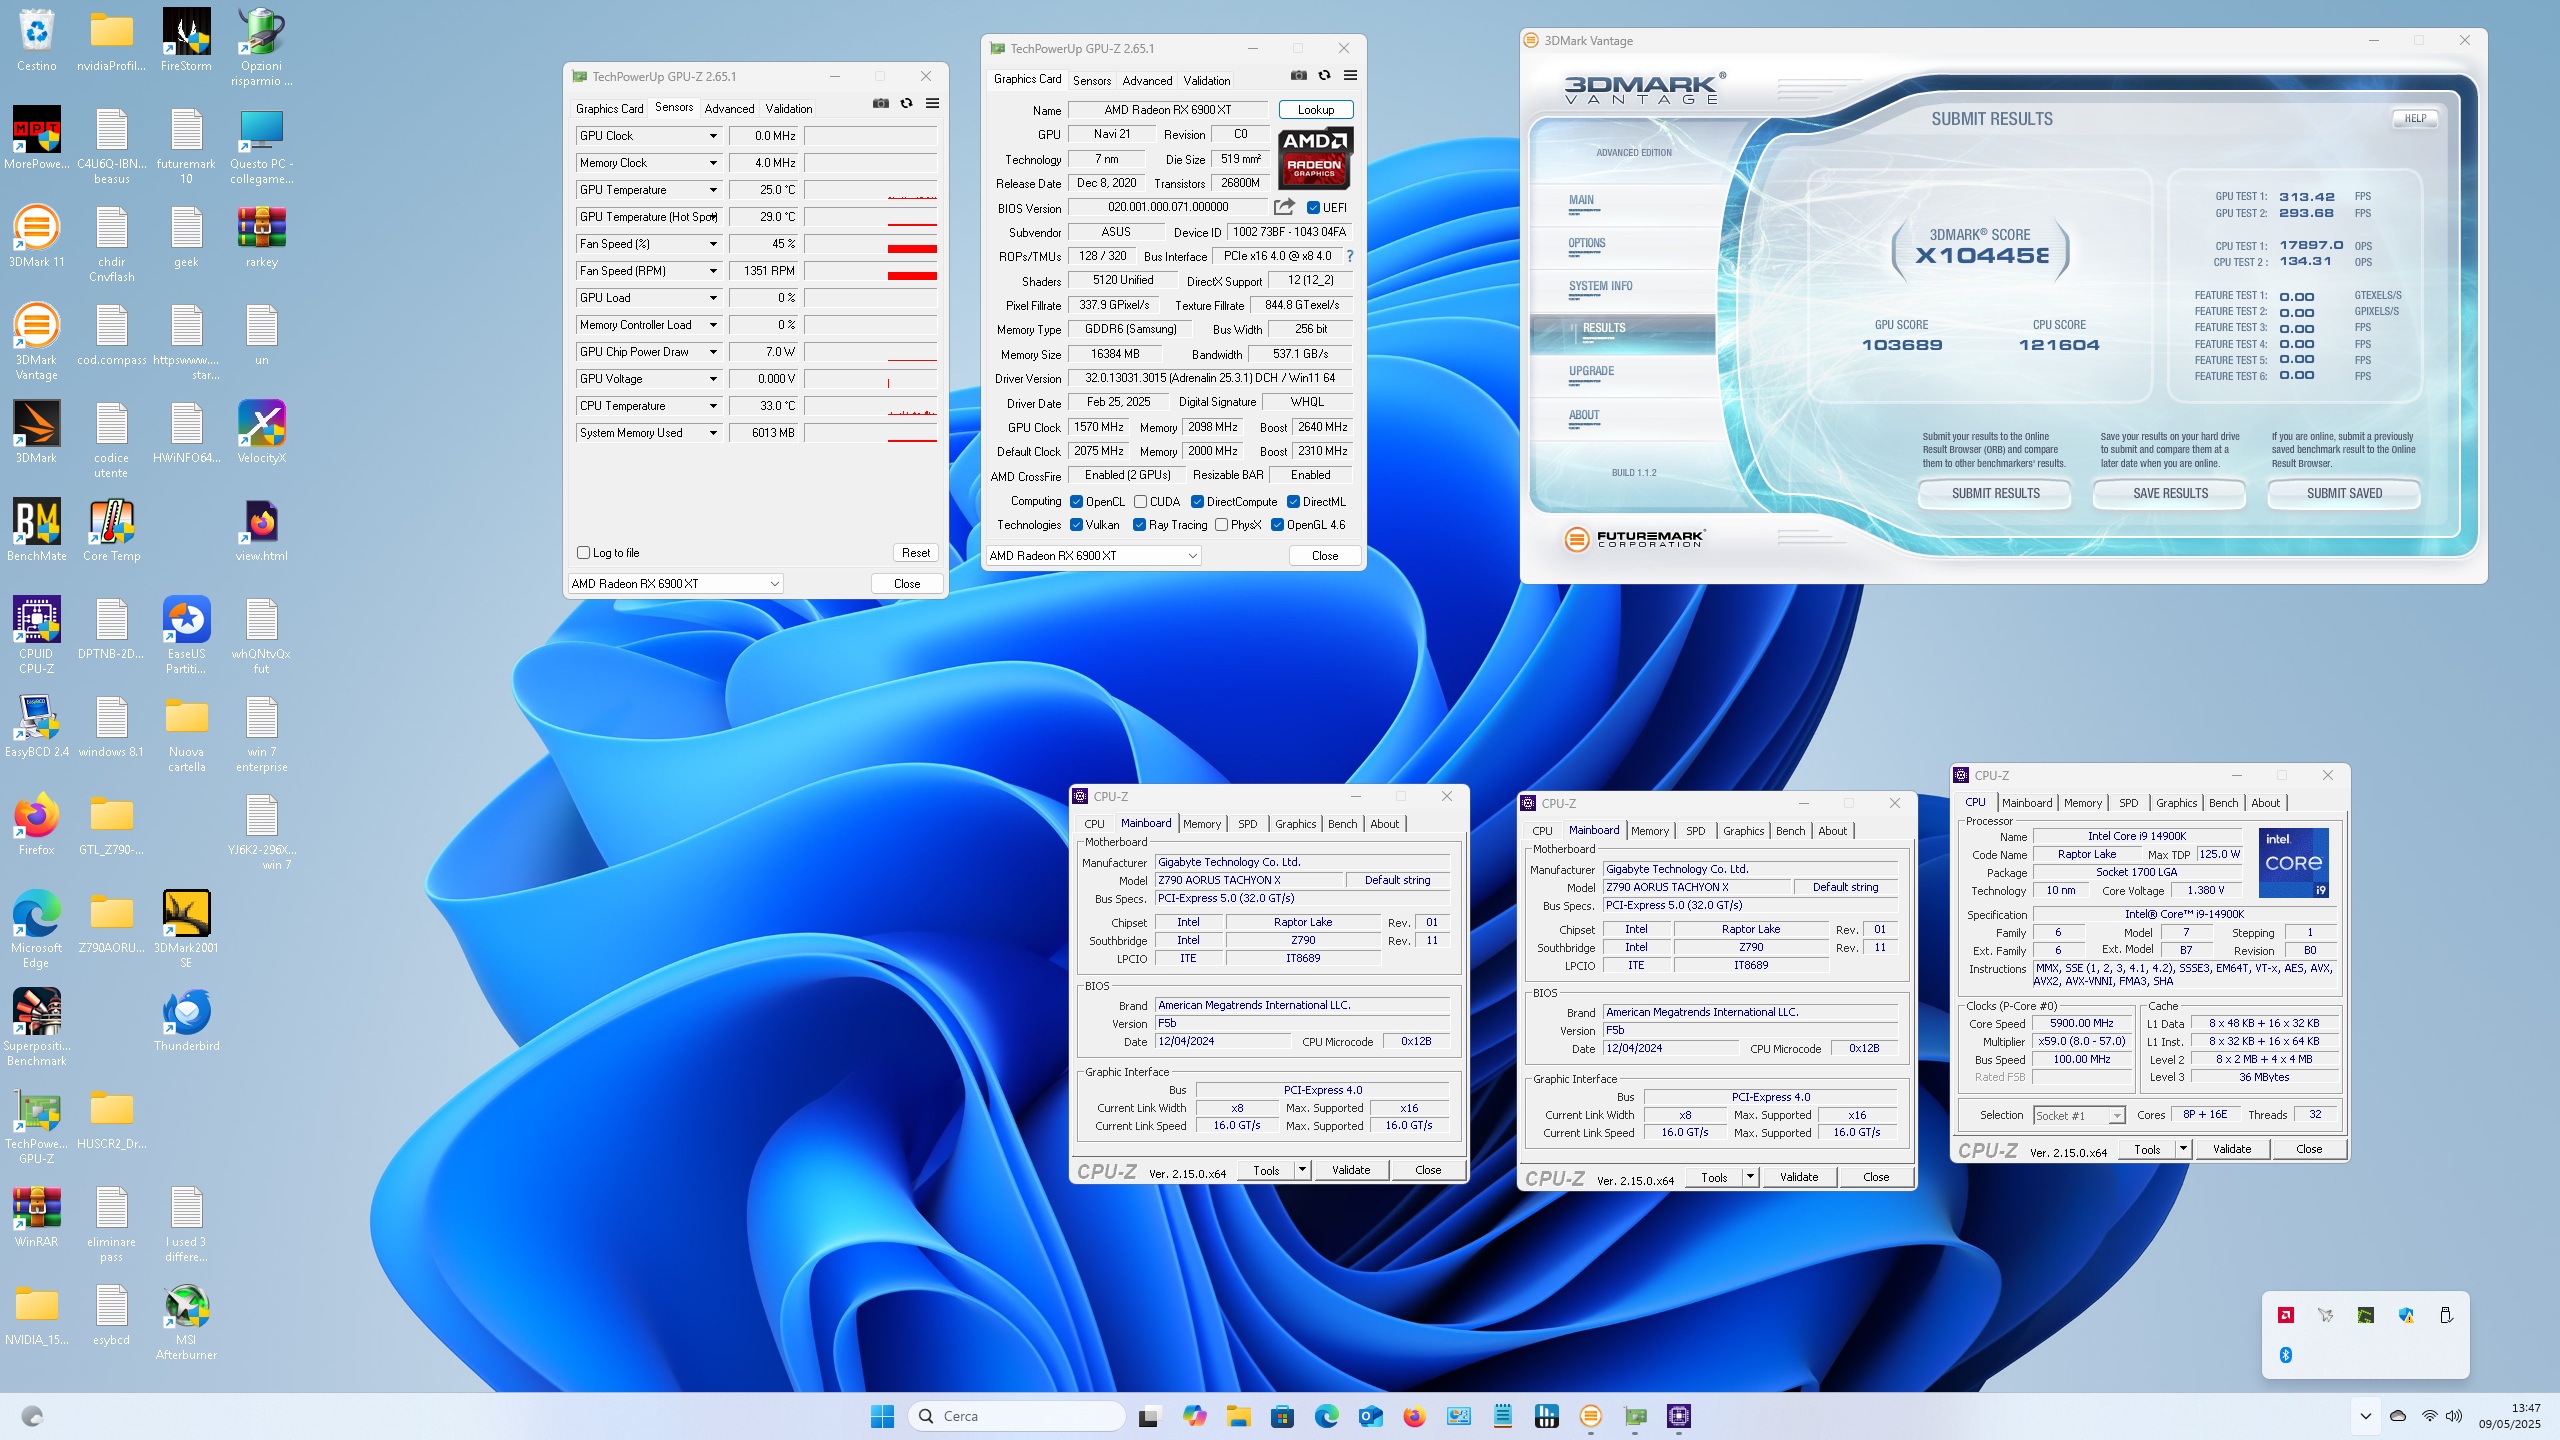Open OPTIONS in 3DMark Vantage sidebar

(x=1586, y=244)
